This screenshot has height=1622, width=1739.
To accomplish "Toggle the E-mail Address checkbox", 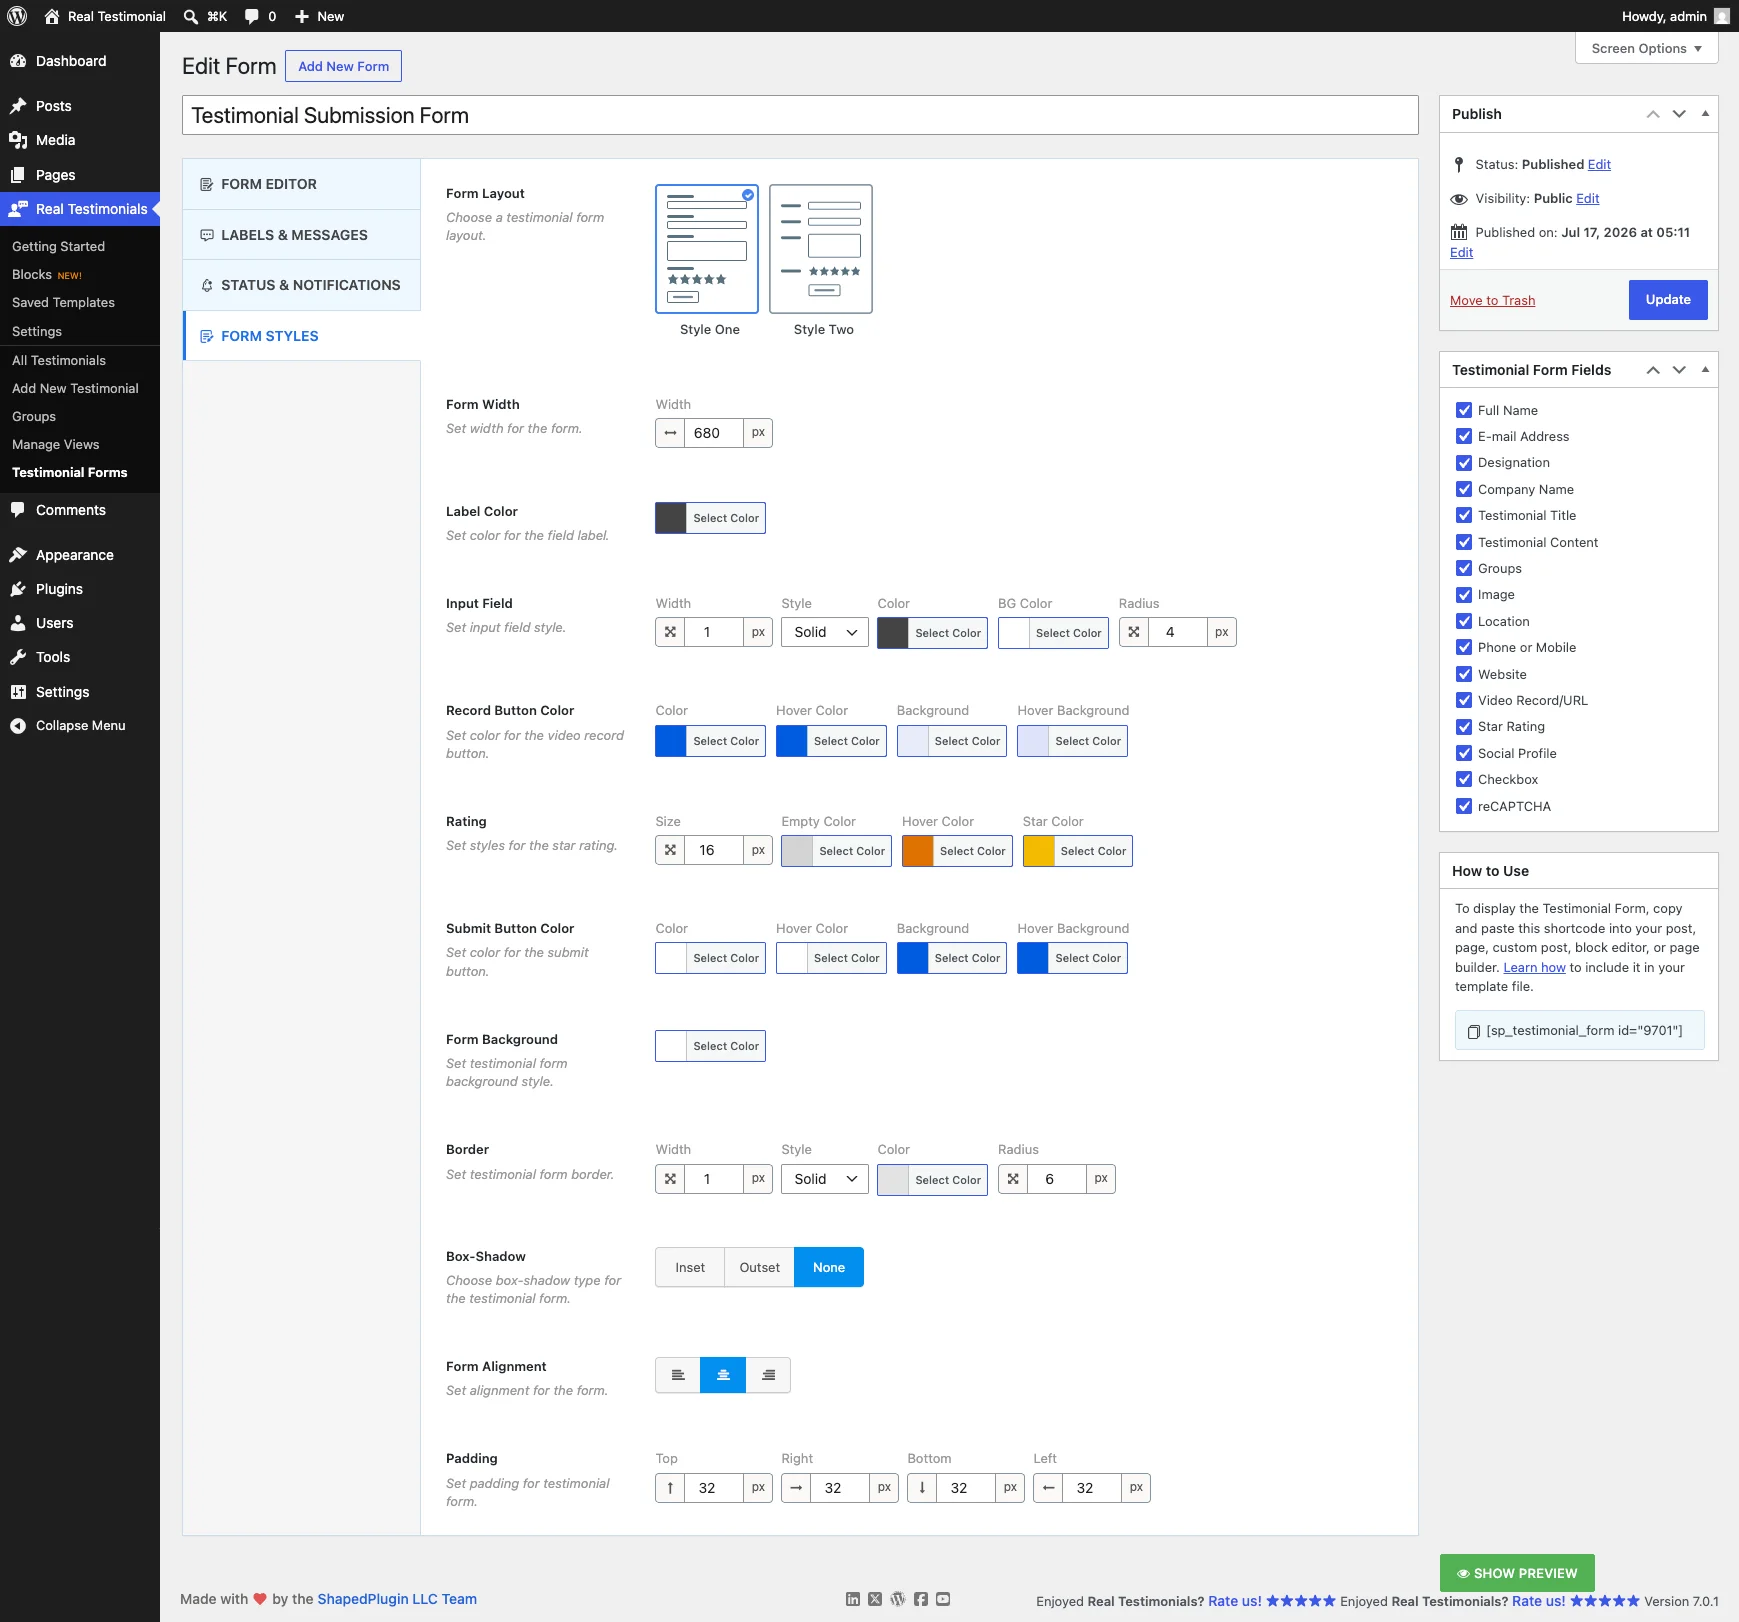I will (x=1464, y=436).
